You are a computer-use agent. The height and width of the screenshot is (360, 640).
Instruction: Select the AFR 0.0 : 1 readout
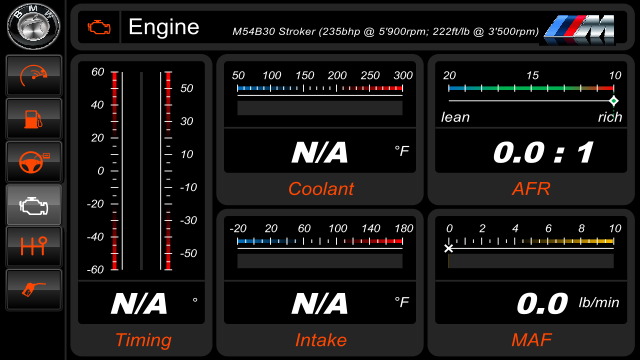pos(543,152)
